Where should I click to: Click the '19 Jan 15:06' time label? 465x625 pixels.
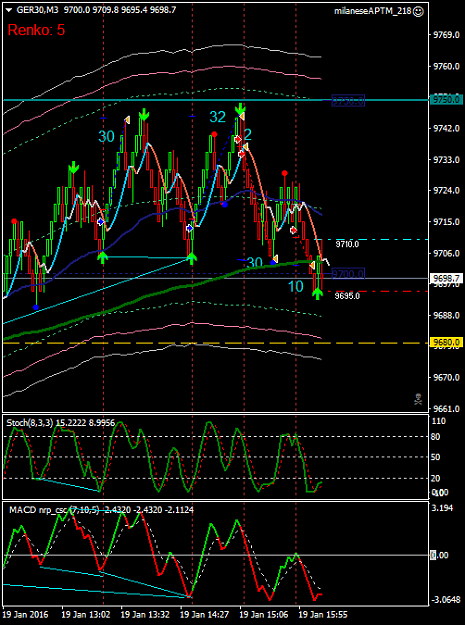click(x=264, y=614)
